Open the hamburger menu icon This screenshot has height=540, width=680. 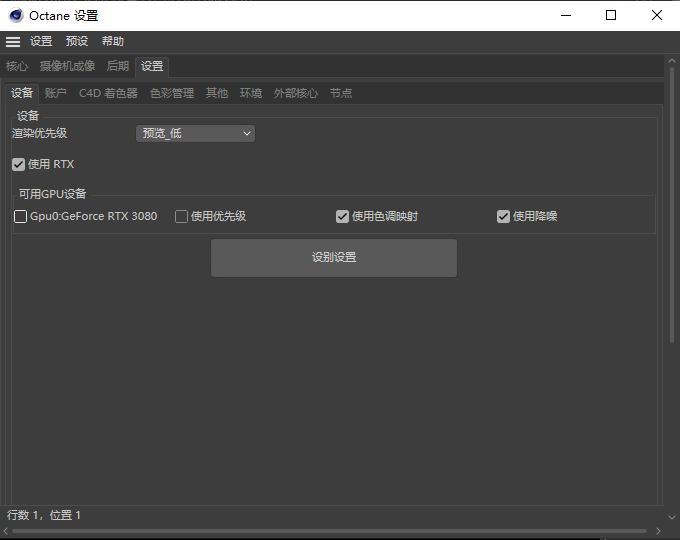pos(13,42)
